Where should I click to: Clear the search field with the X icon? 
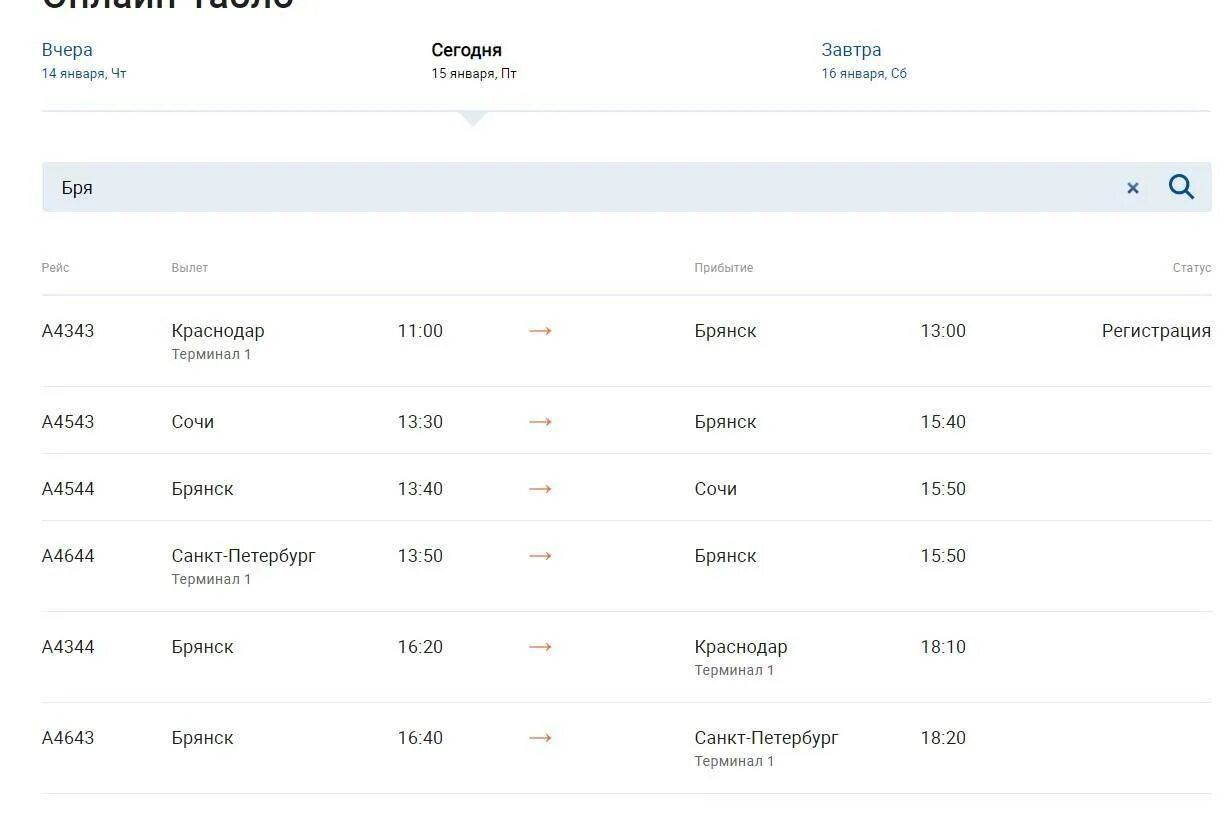1133,188
